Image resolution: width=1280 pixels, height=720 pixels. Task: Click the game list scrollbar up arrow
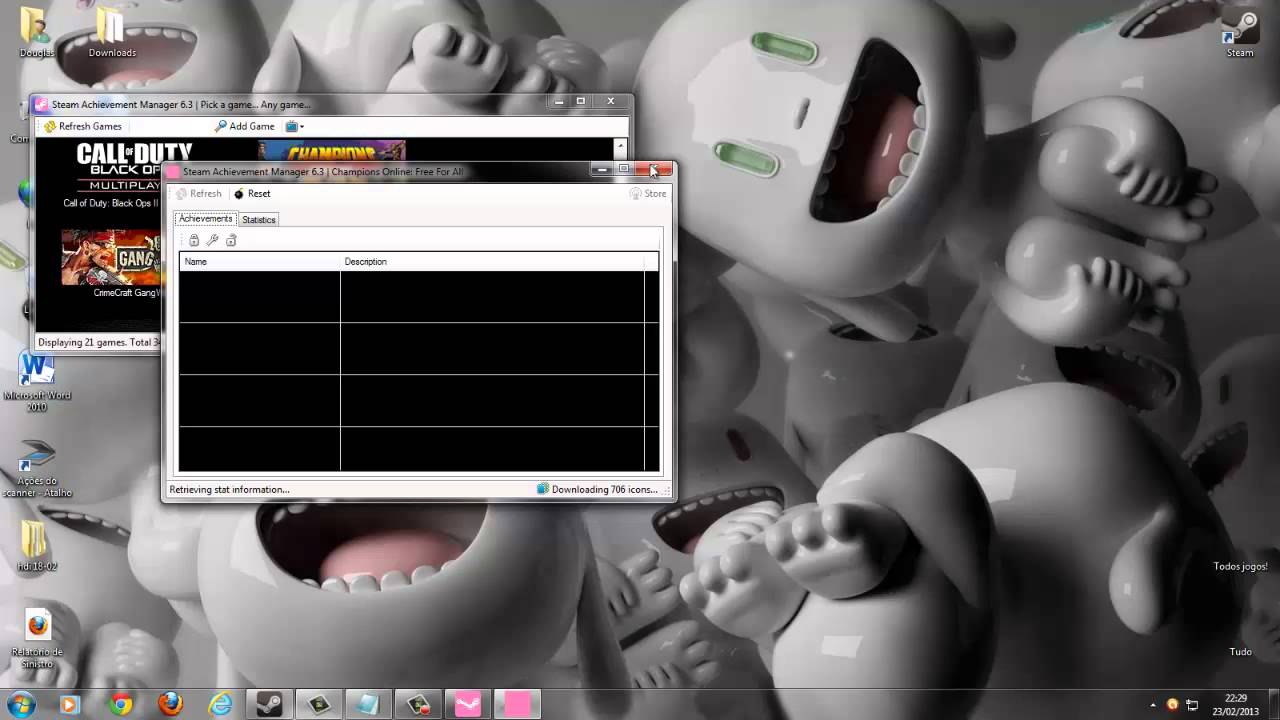coord(621,146)
